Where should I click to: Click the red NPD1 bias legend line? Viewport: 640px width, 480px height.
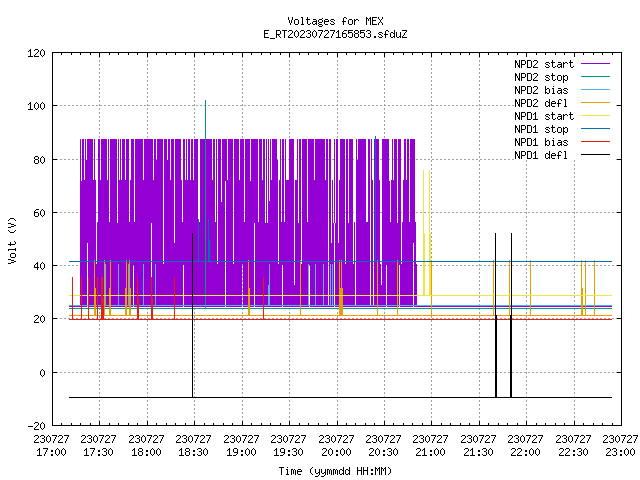tap(595, 142)
